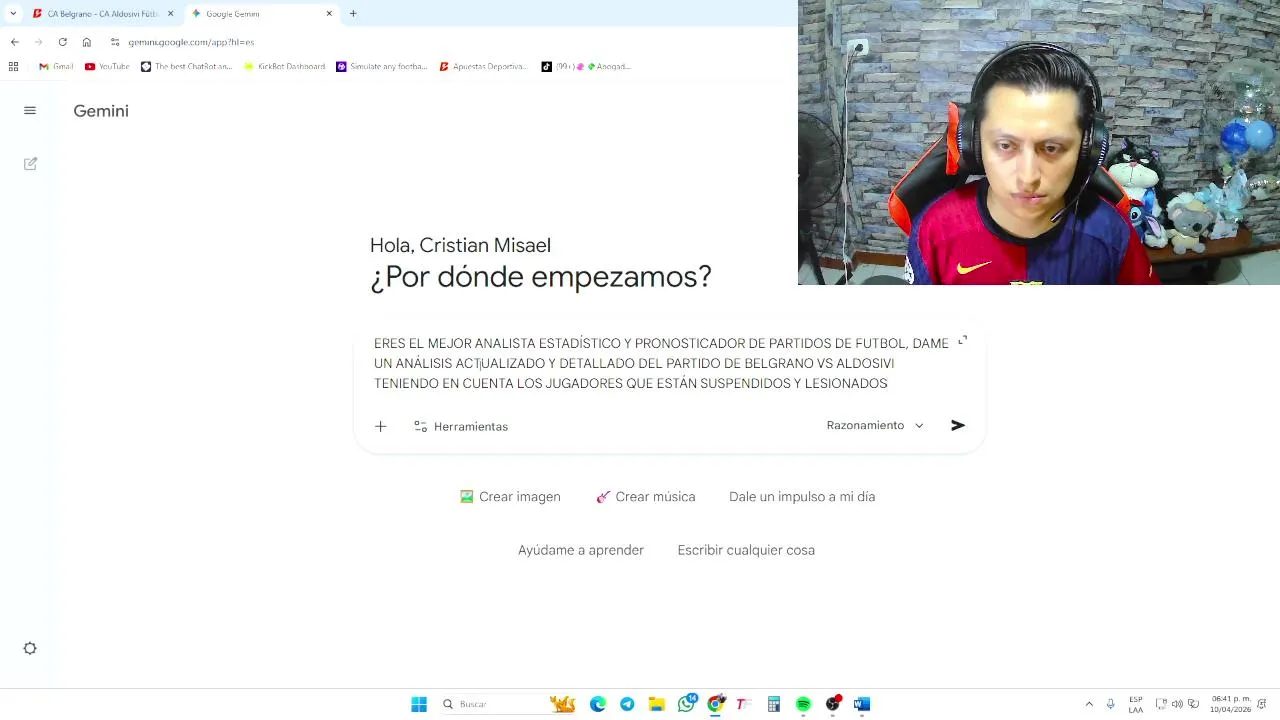
Task: Add attachment with the plus icon
Action: tap(380, 426)
